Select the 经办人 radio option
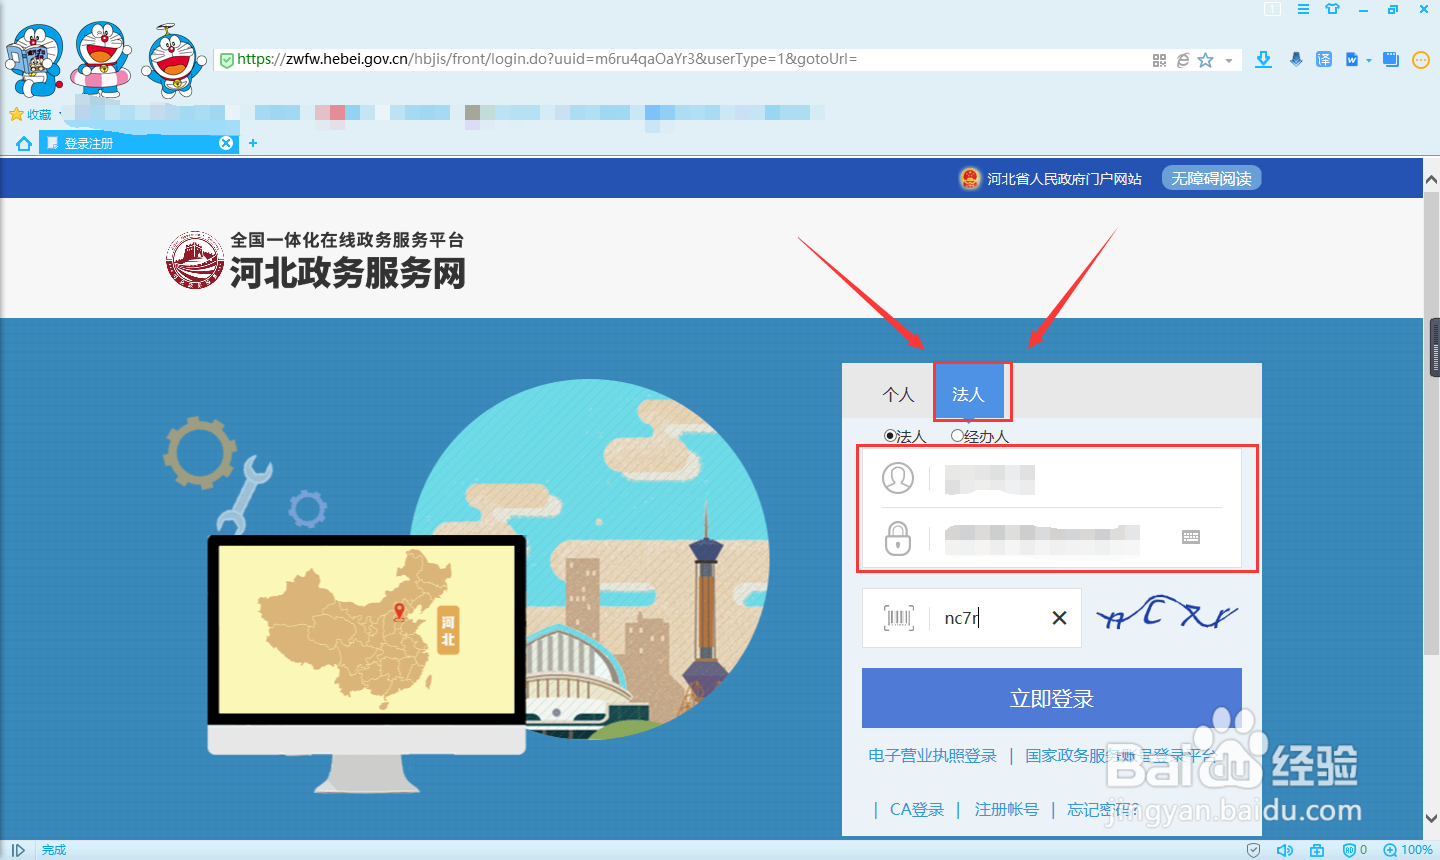Screen dimensions: 1440x860 (x=957, y=436)
